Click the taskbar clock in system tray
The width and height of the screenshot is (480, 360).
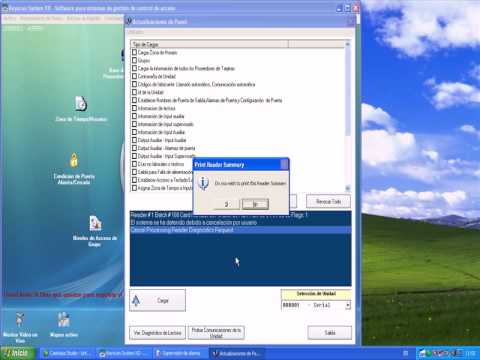click(x=470, y=353)
